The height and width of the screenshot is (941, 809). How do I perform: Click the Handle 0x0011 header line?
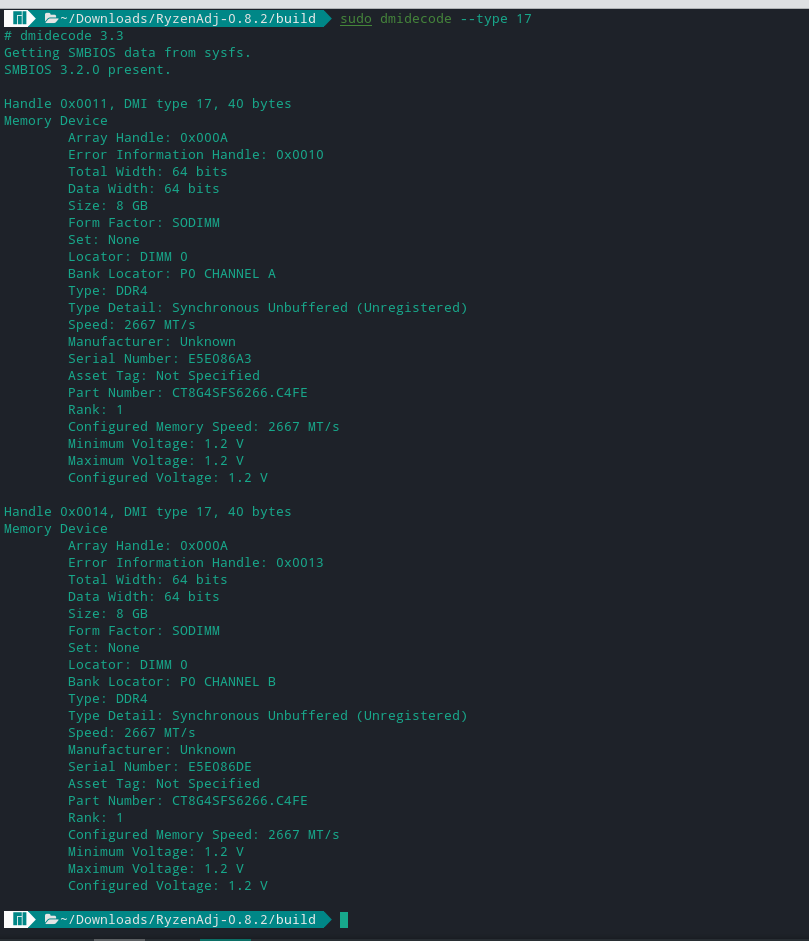pos(148,104)
